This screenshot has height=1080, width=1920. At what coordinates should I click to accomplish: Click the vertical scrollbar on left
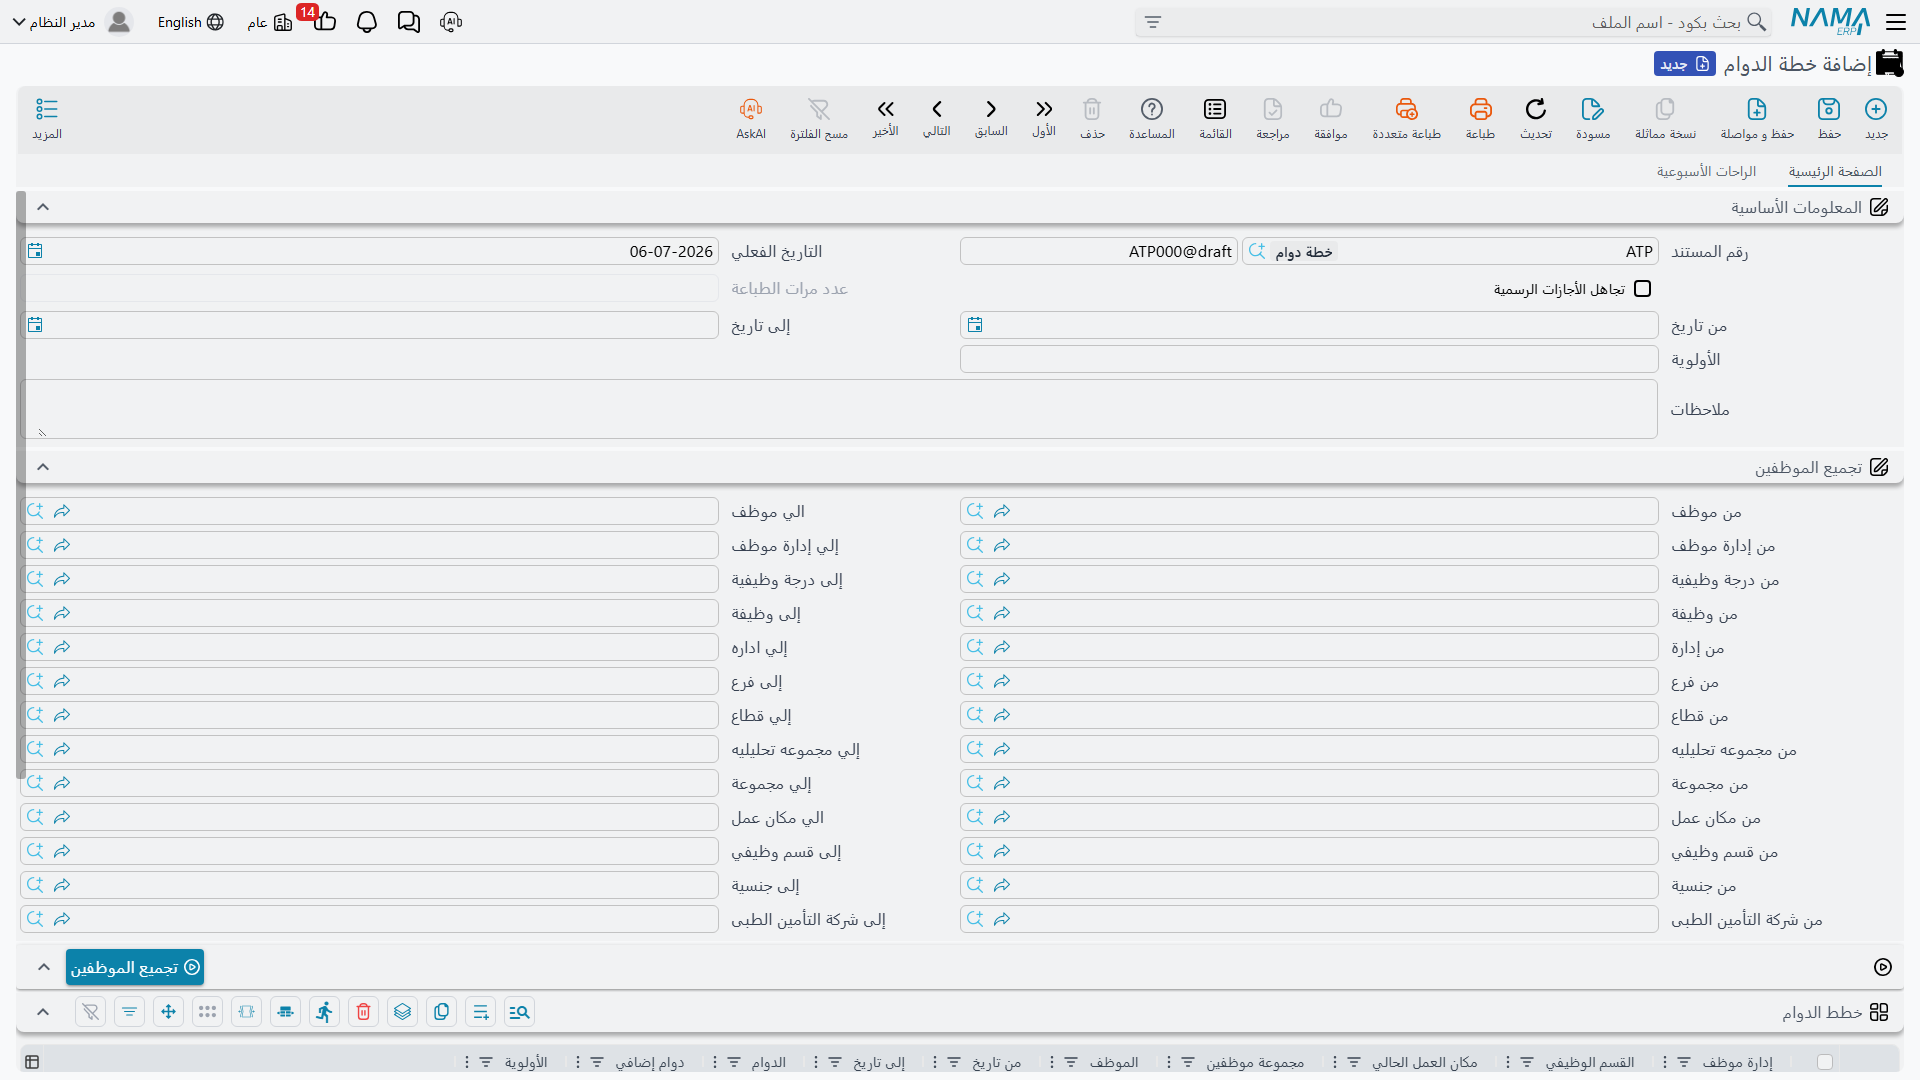[21, 484]
